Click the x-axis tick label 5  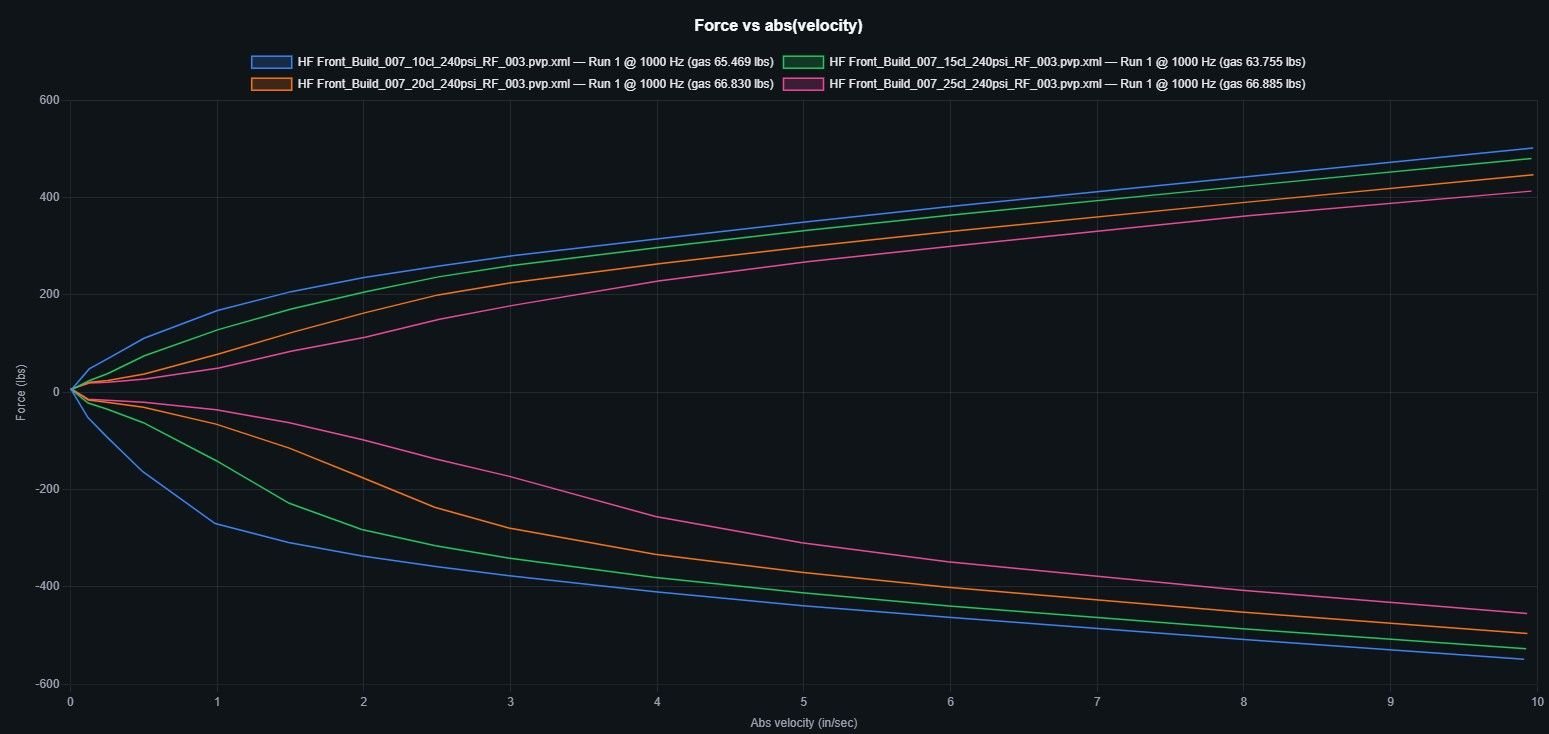pos(804,702)
